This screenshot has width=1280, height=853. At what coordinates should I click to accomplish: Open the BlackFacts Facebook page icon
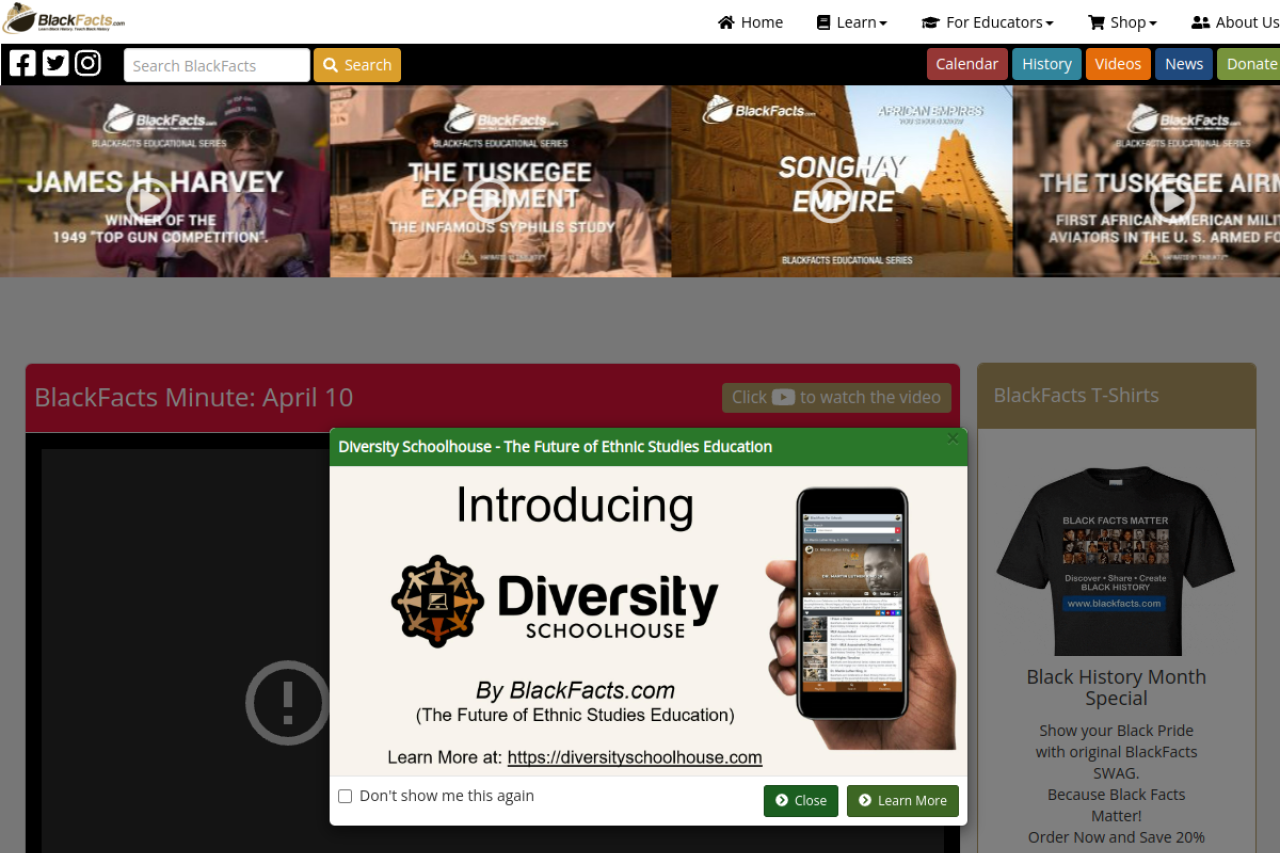tap(23, 63)
